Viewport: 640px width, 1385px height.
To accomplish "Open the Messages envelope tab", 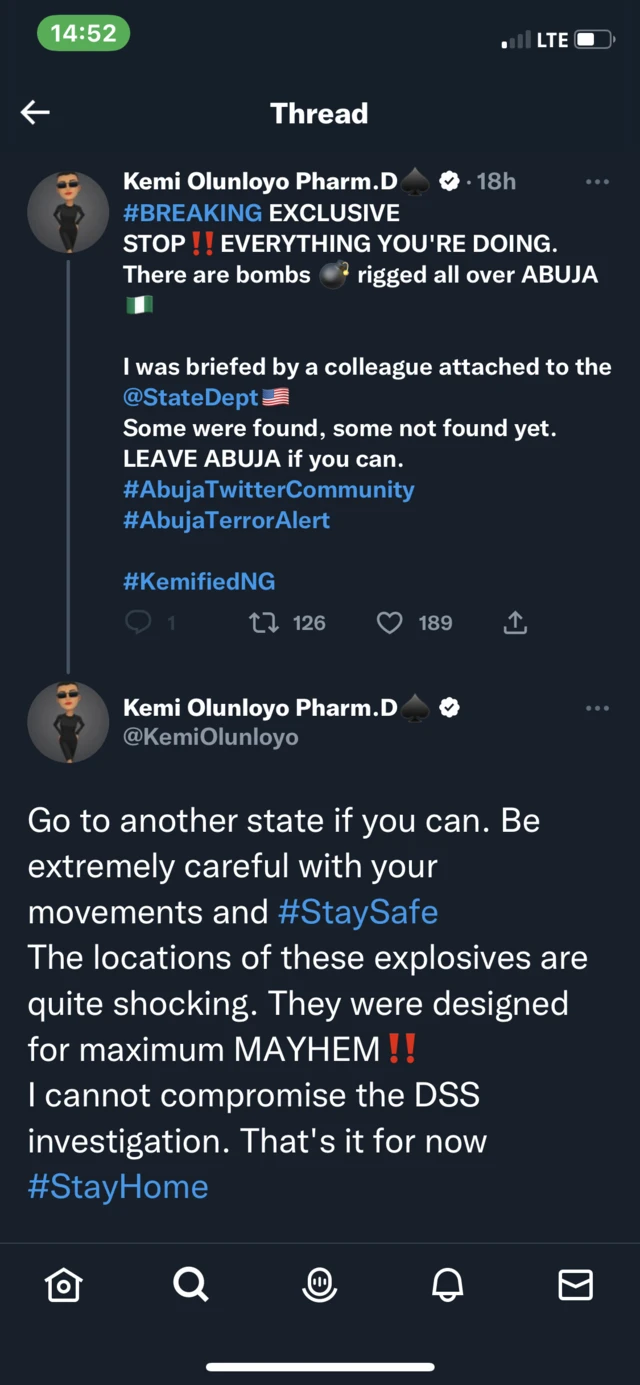I will pyautogui.click(x=576, y=1284).
